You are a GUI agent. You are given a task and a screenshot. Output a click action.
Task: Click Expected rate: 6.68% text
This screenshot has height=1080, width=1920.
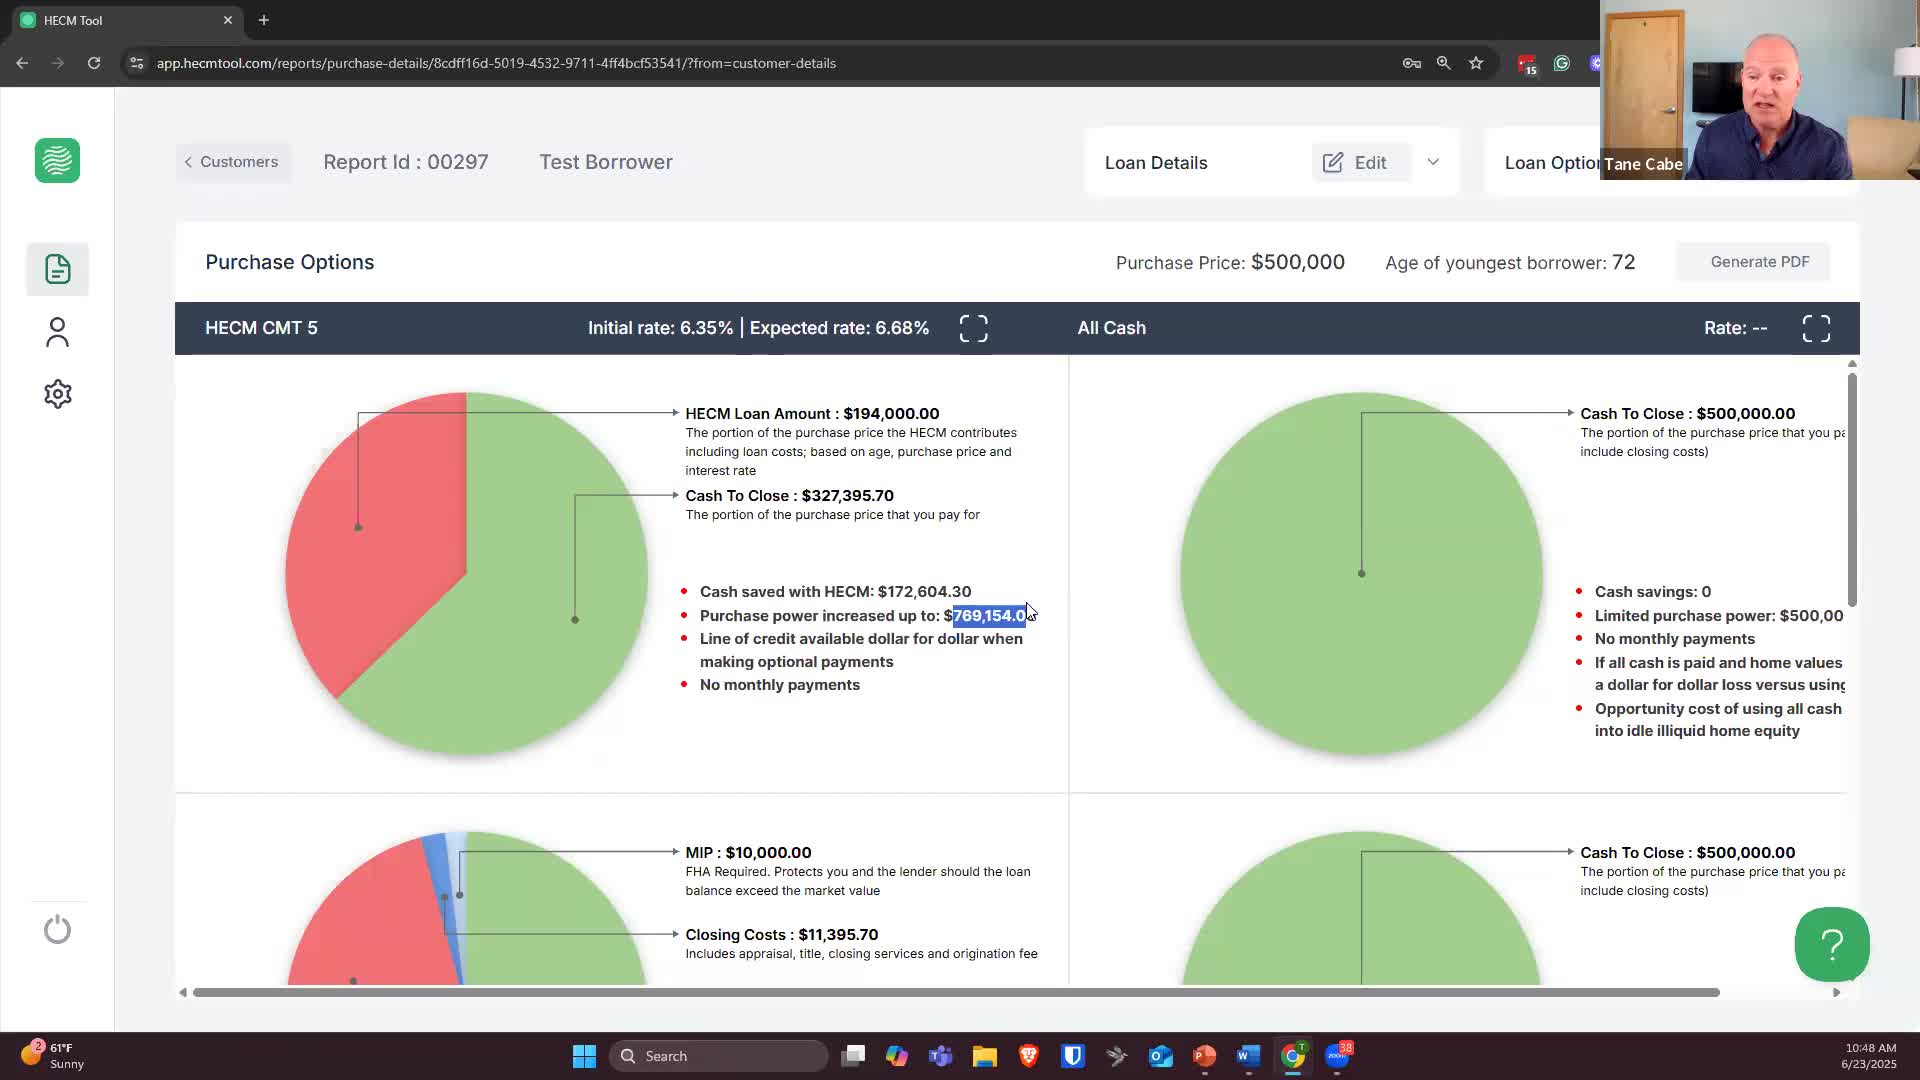(x=839, y=328)
